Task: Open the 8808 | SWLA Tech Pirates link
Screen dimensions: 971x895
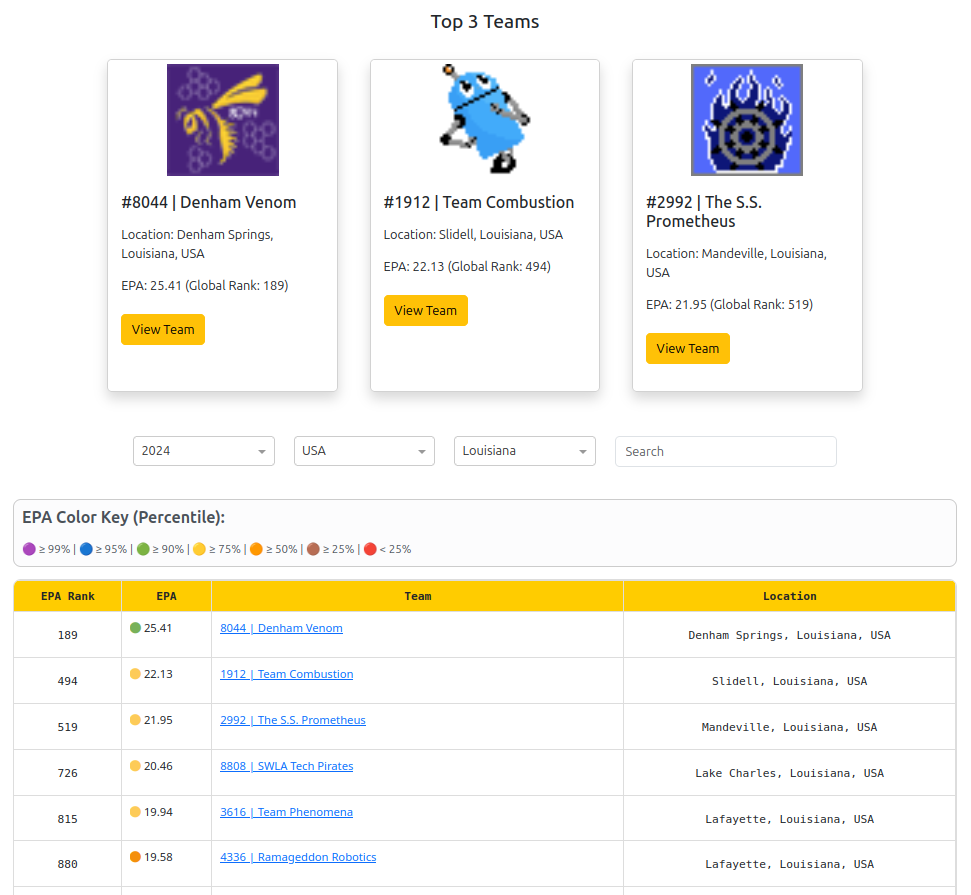Action: (x=286, y=766)
